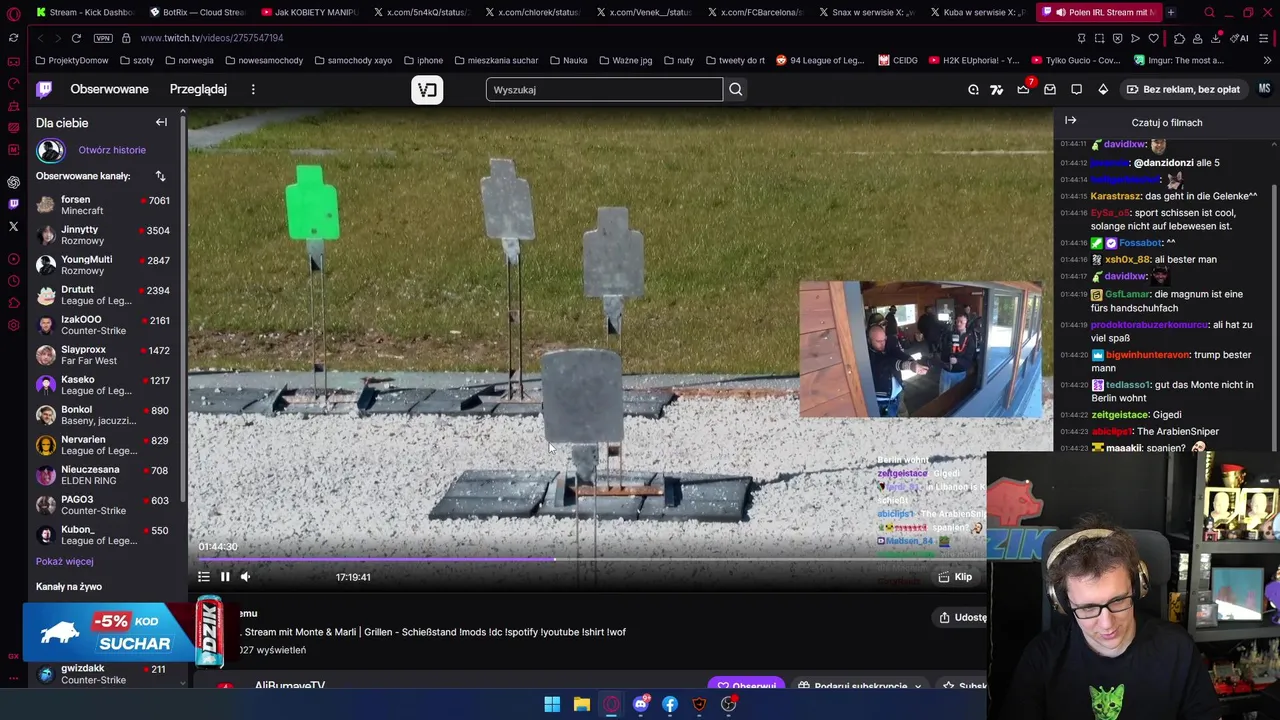Screen dimensions: 1280x720
Task: Open norwegia bookmark folder
Action: point(189,60)
